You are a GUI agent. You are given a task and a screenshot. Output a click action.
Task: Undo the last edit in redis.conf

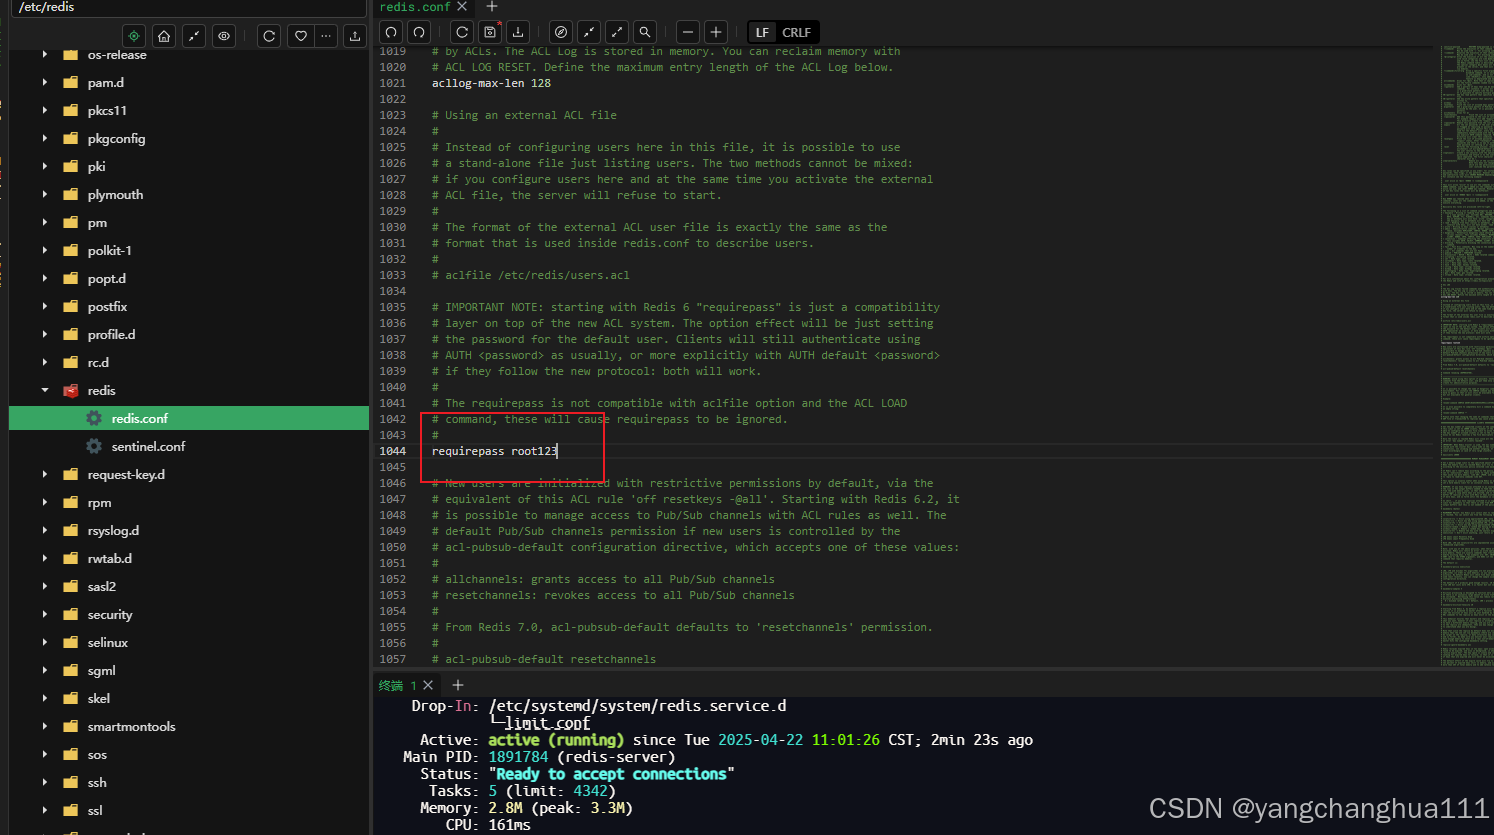coord(390,31)
